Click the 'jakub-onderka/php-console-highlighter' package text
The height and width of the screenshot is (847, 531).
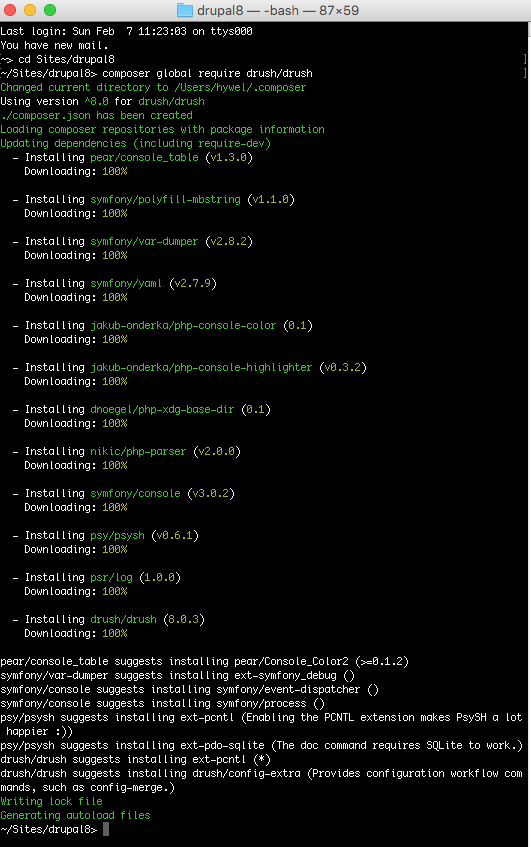pyautogui.click(x=201, y=368)
